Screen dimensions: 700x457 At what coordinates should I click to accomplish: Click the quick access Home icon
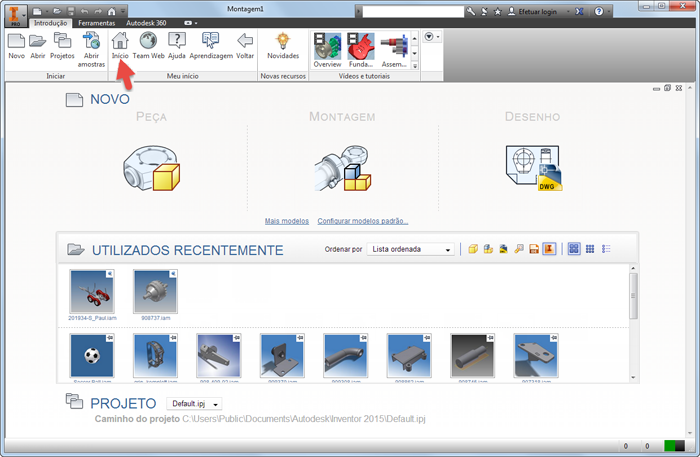(x=112, y=11)
